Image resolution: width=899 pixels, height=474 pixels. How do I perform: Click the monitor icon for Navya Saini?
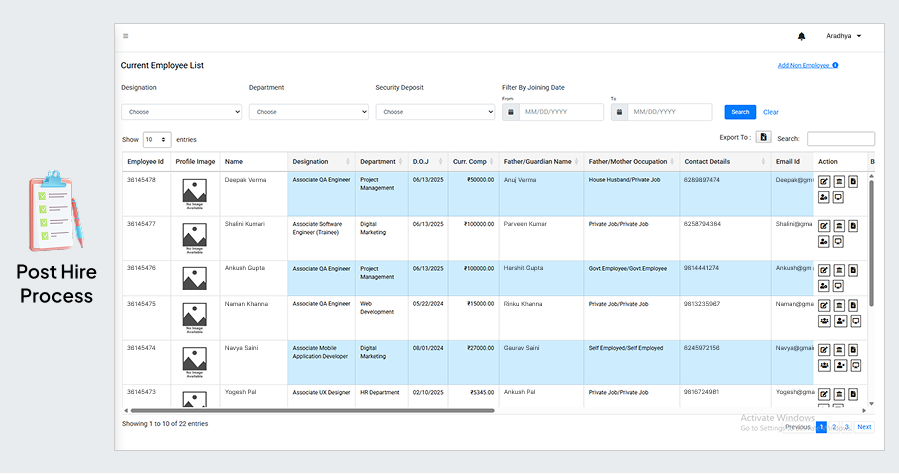[x=855, y=365]
